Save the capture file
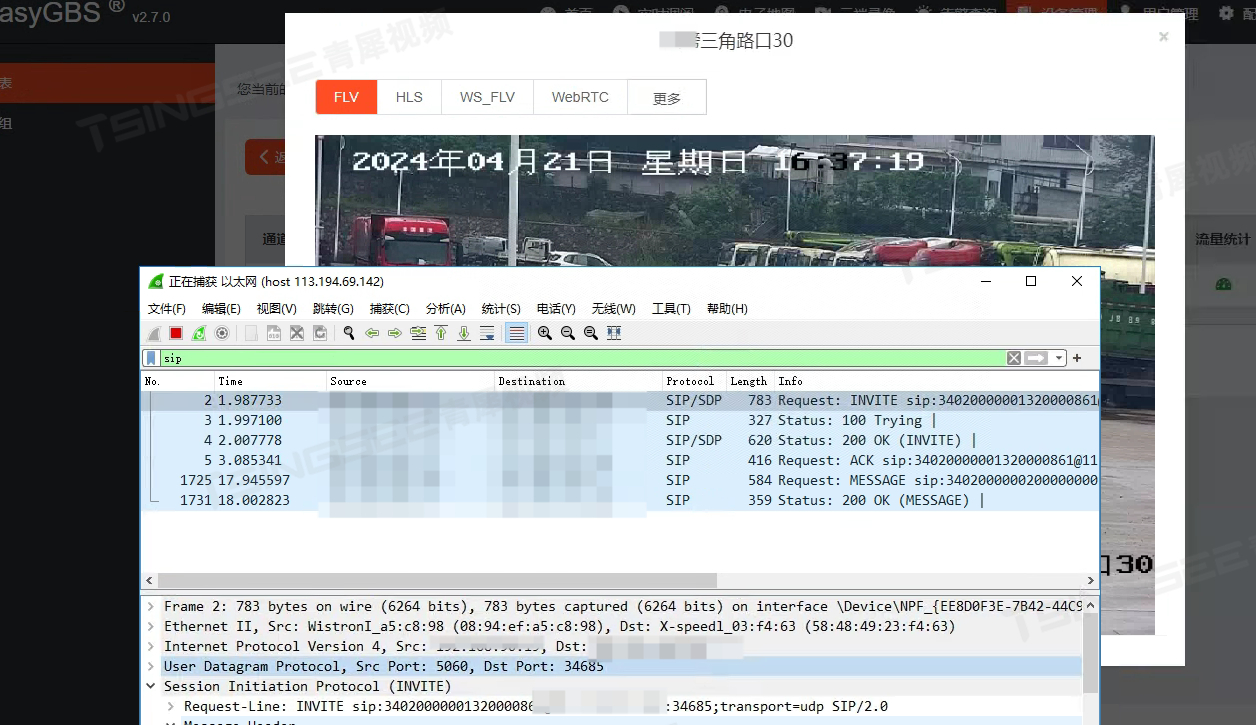1256x725 pixels. [274, 333]
